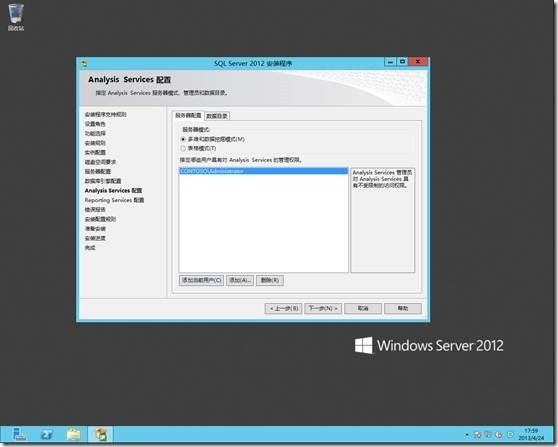Screen dimensions: 558x447
Task: Close the SQL Server 2012 setup window
Action: point(418,62)
